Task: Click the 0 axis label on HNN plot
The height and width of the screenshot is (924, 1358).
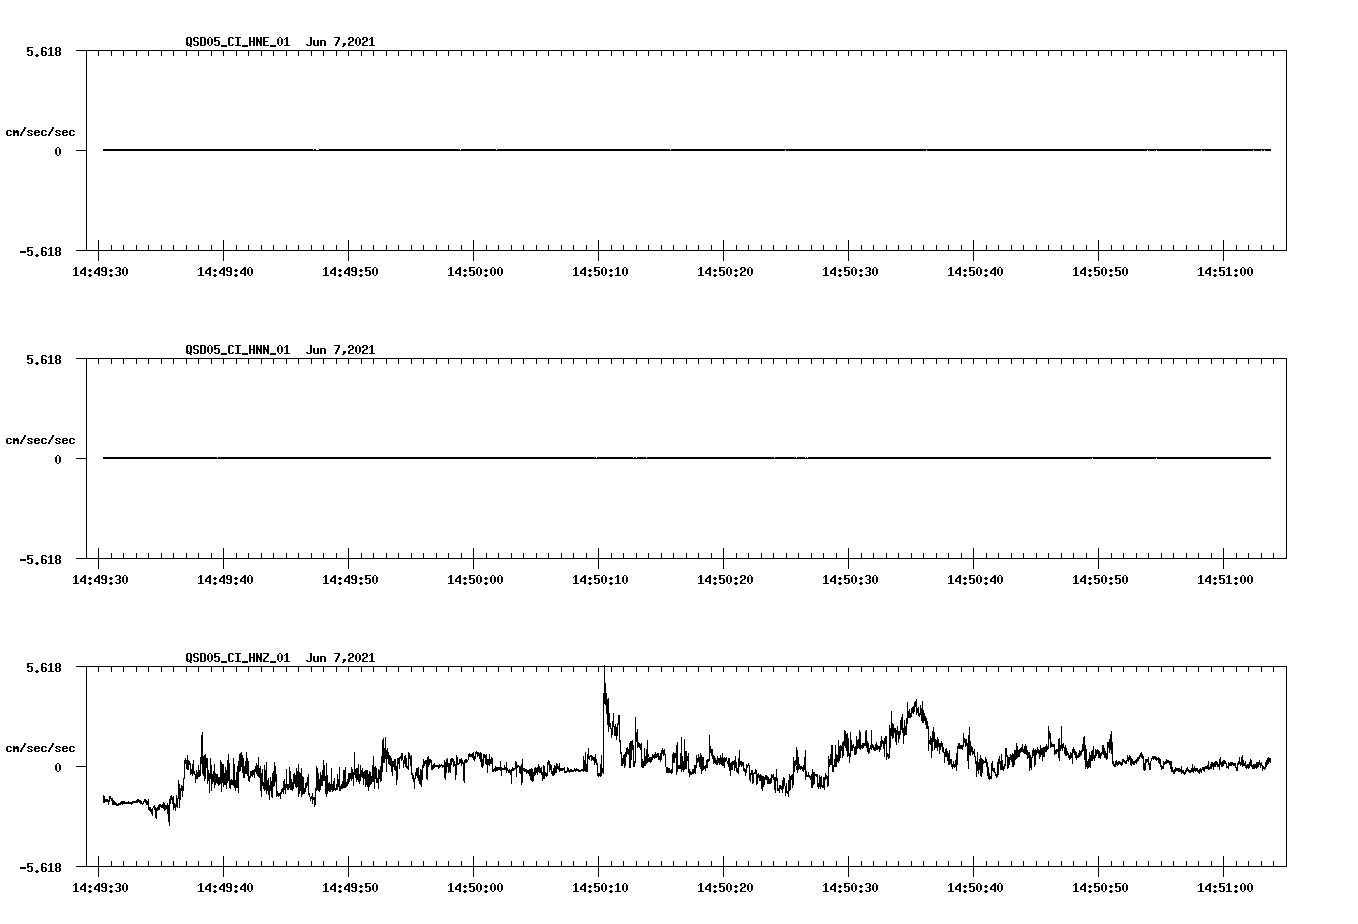Action: click(58, 460)
